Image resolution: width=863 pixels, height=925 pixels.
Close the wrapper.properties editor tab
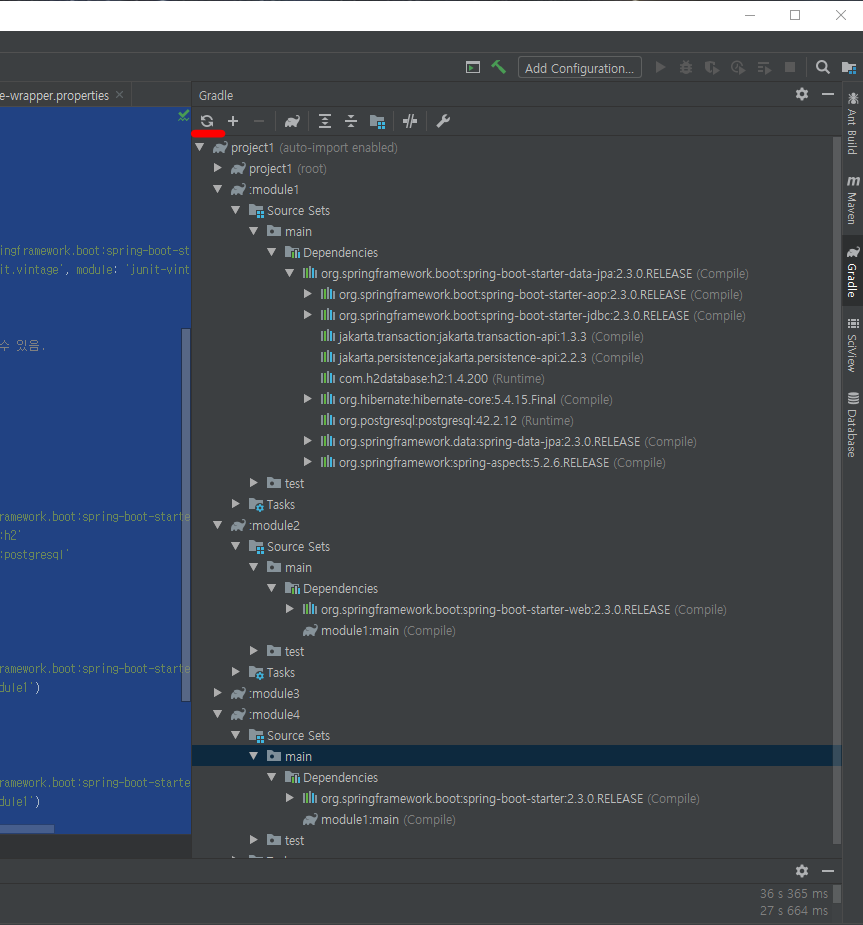pyautogui.click(x=120, y=94)
